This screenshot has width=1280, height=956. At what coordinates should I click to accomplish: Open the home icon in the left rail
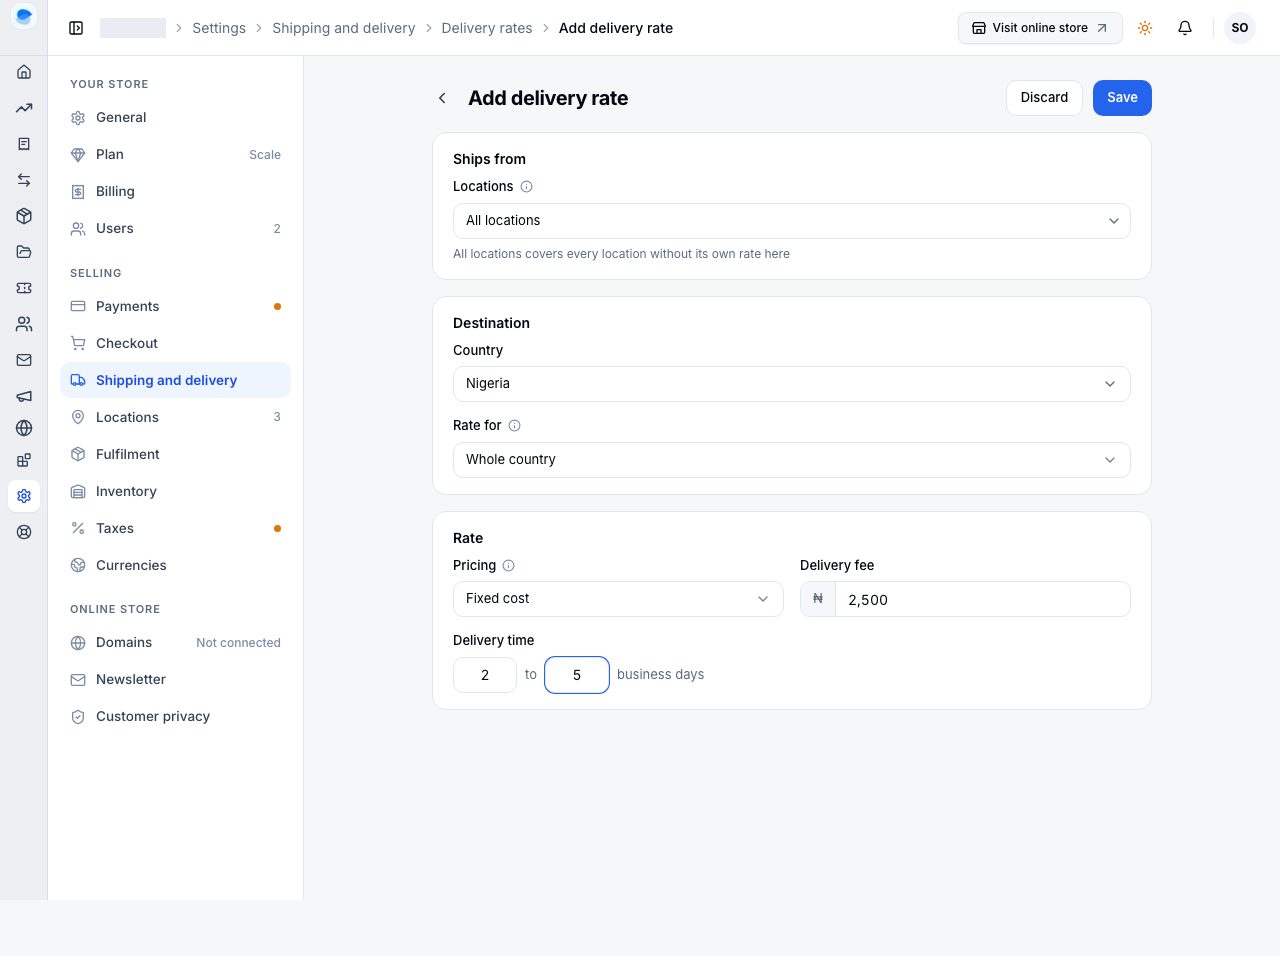point(24,72)
